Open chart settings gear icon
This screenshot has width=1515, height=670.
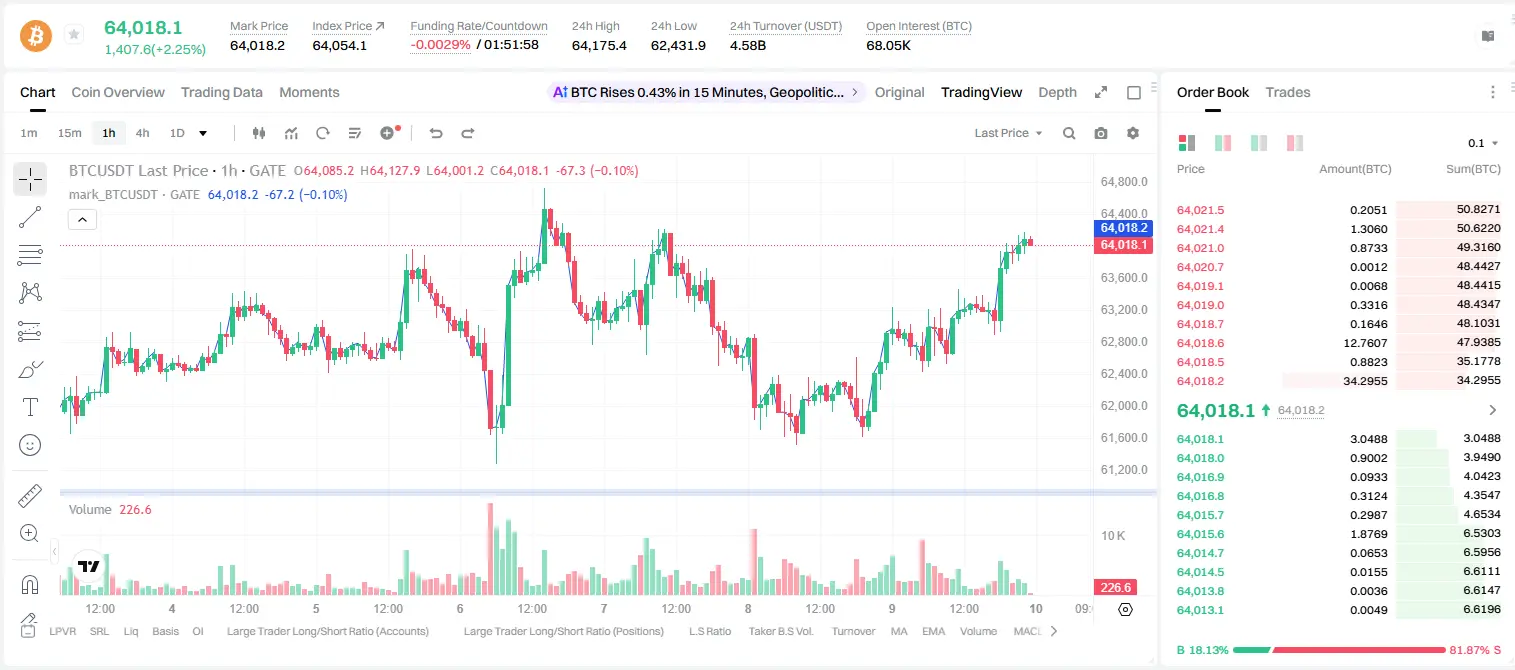(x=1133, y=133)
